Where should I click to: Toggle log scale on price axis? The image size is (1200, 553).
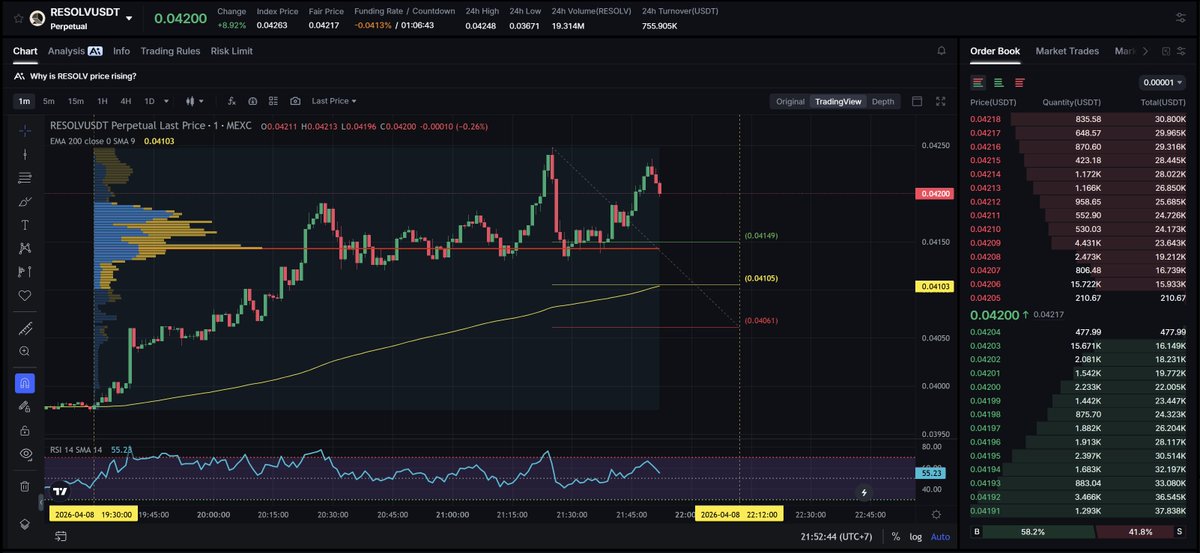[x=914, y=537]
